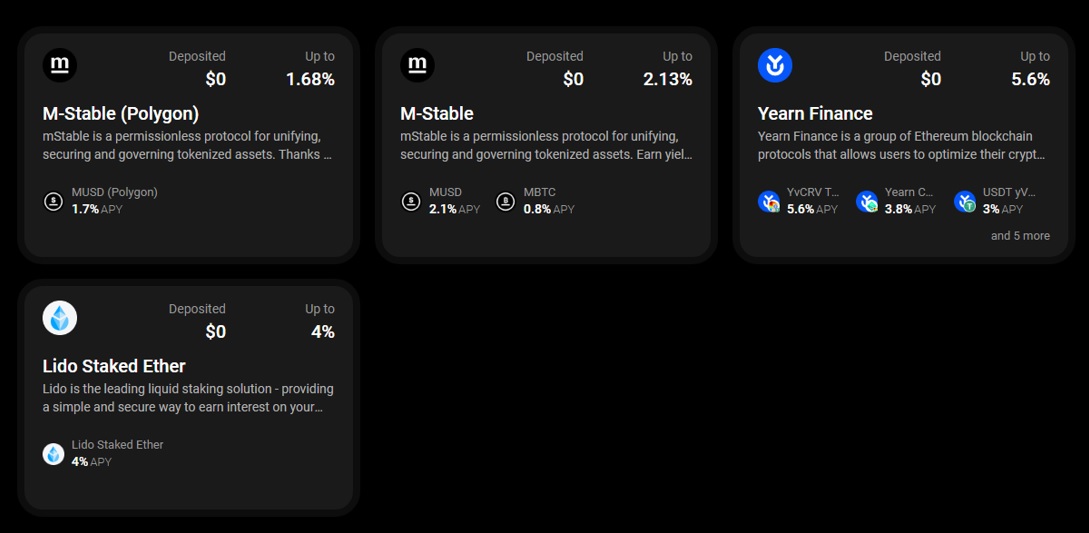Click the 5.6% maximum yield on Yearn Finance

[1031, 79]
